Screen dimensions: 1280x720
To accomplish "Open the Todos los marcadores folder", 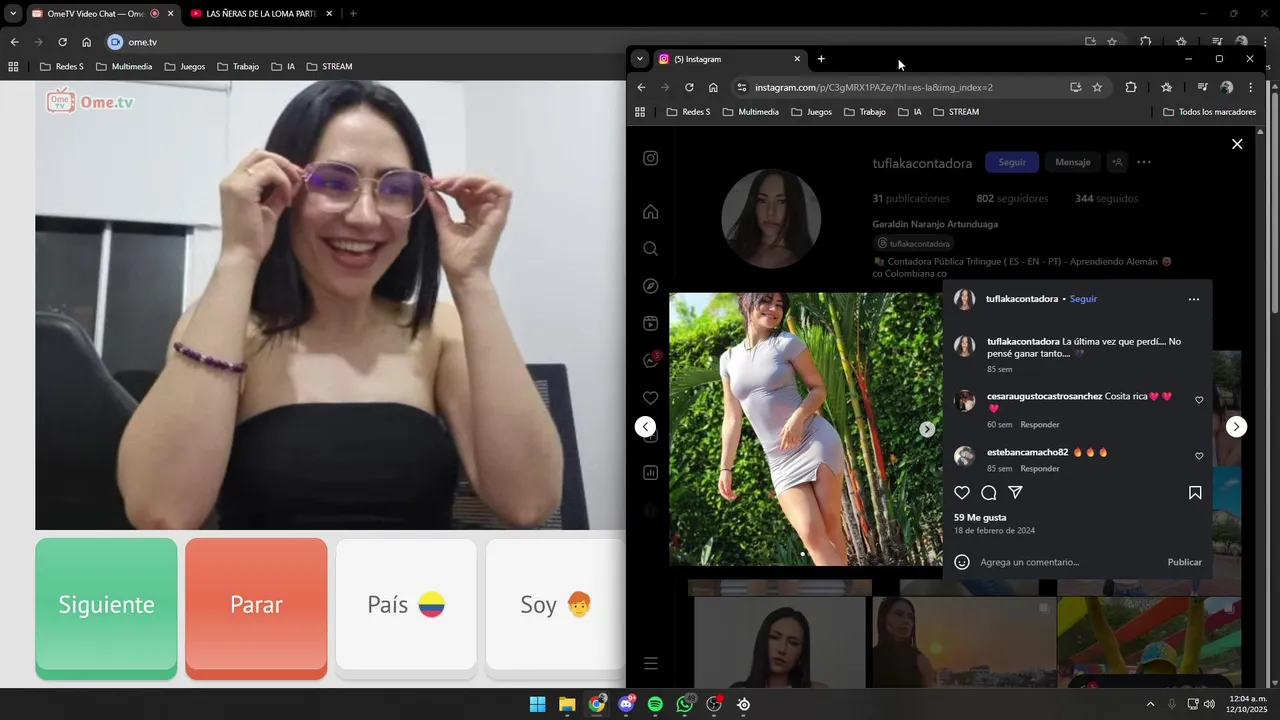I will click(x=1209, y=112).
